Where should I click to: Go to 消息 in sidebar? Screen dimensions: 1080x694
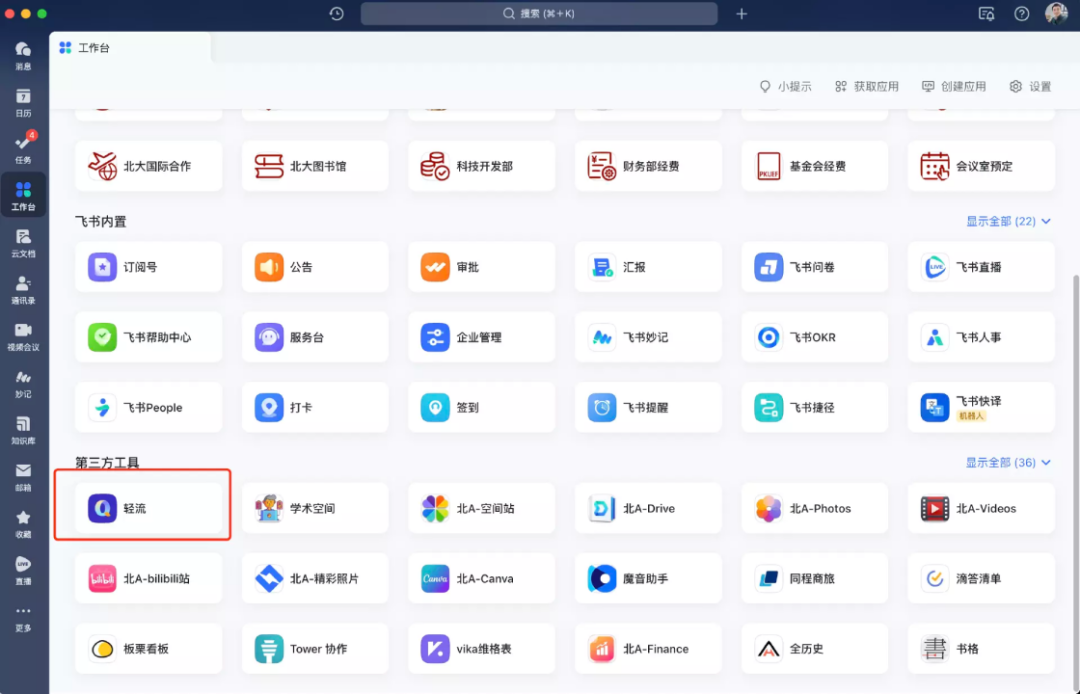pyautogui.click(x=23, y=56)
